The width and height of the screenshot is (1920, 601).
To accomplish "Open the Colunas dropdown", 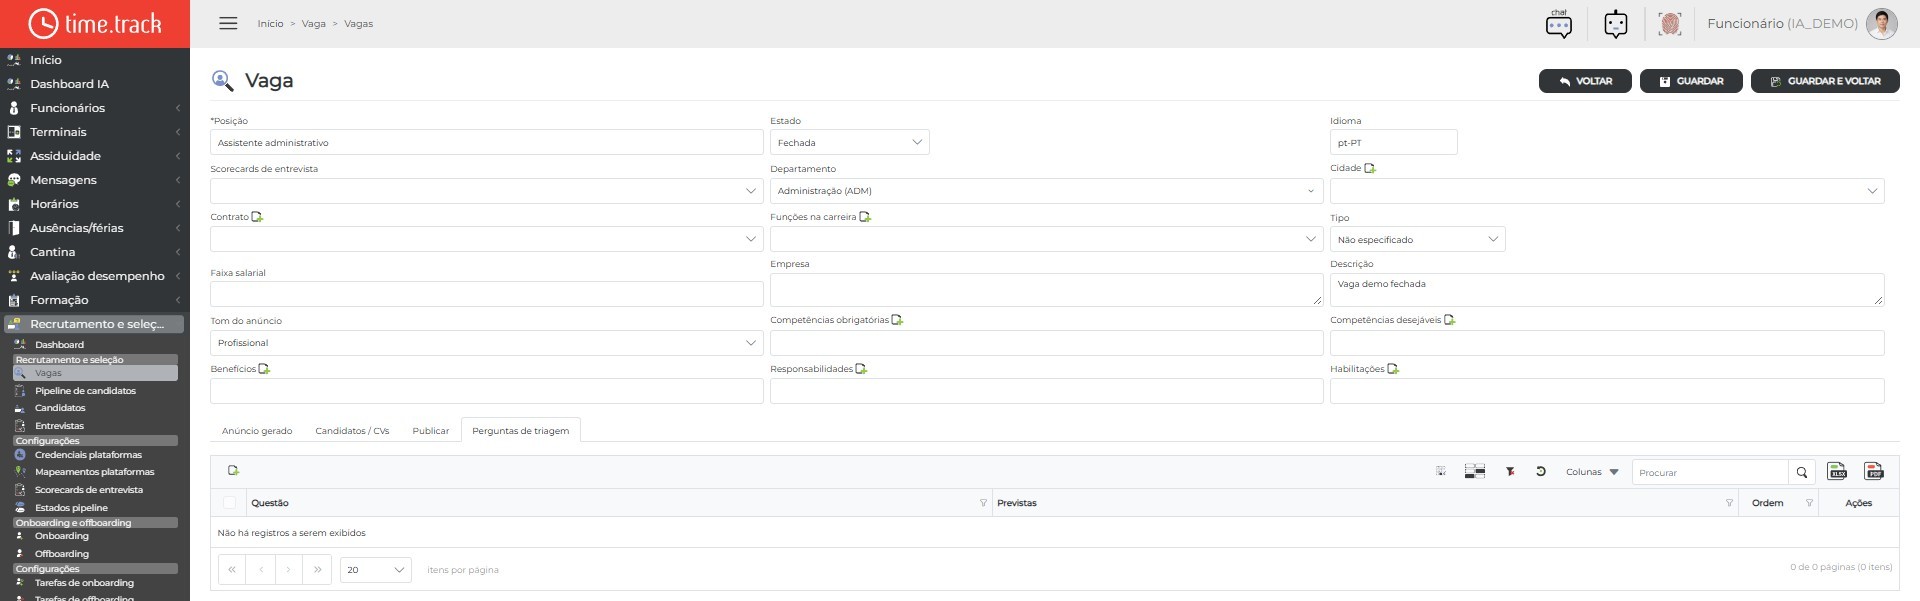I will pyautogui.click(x=1592, y=472).
